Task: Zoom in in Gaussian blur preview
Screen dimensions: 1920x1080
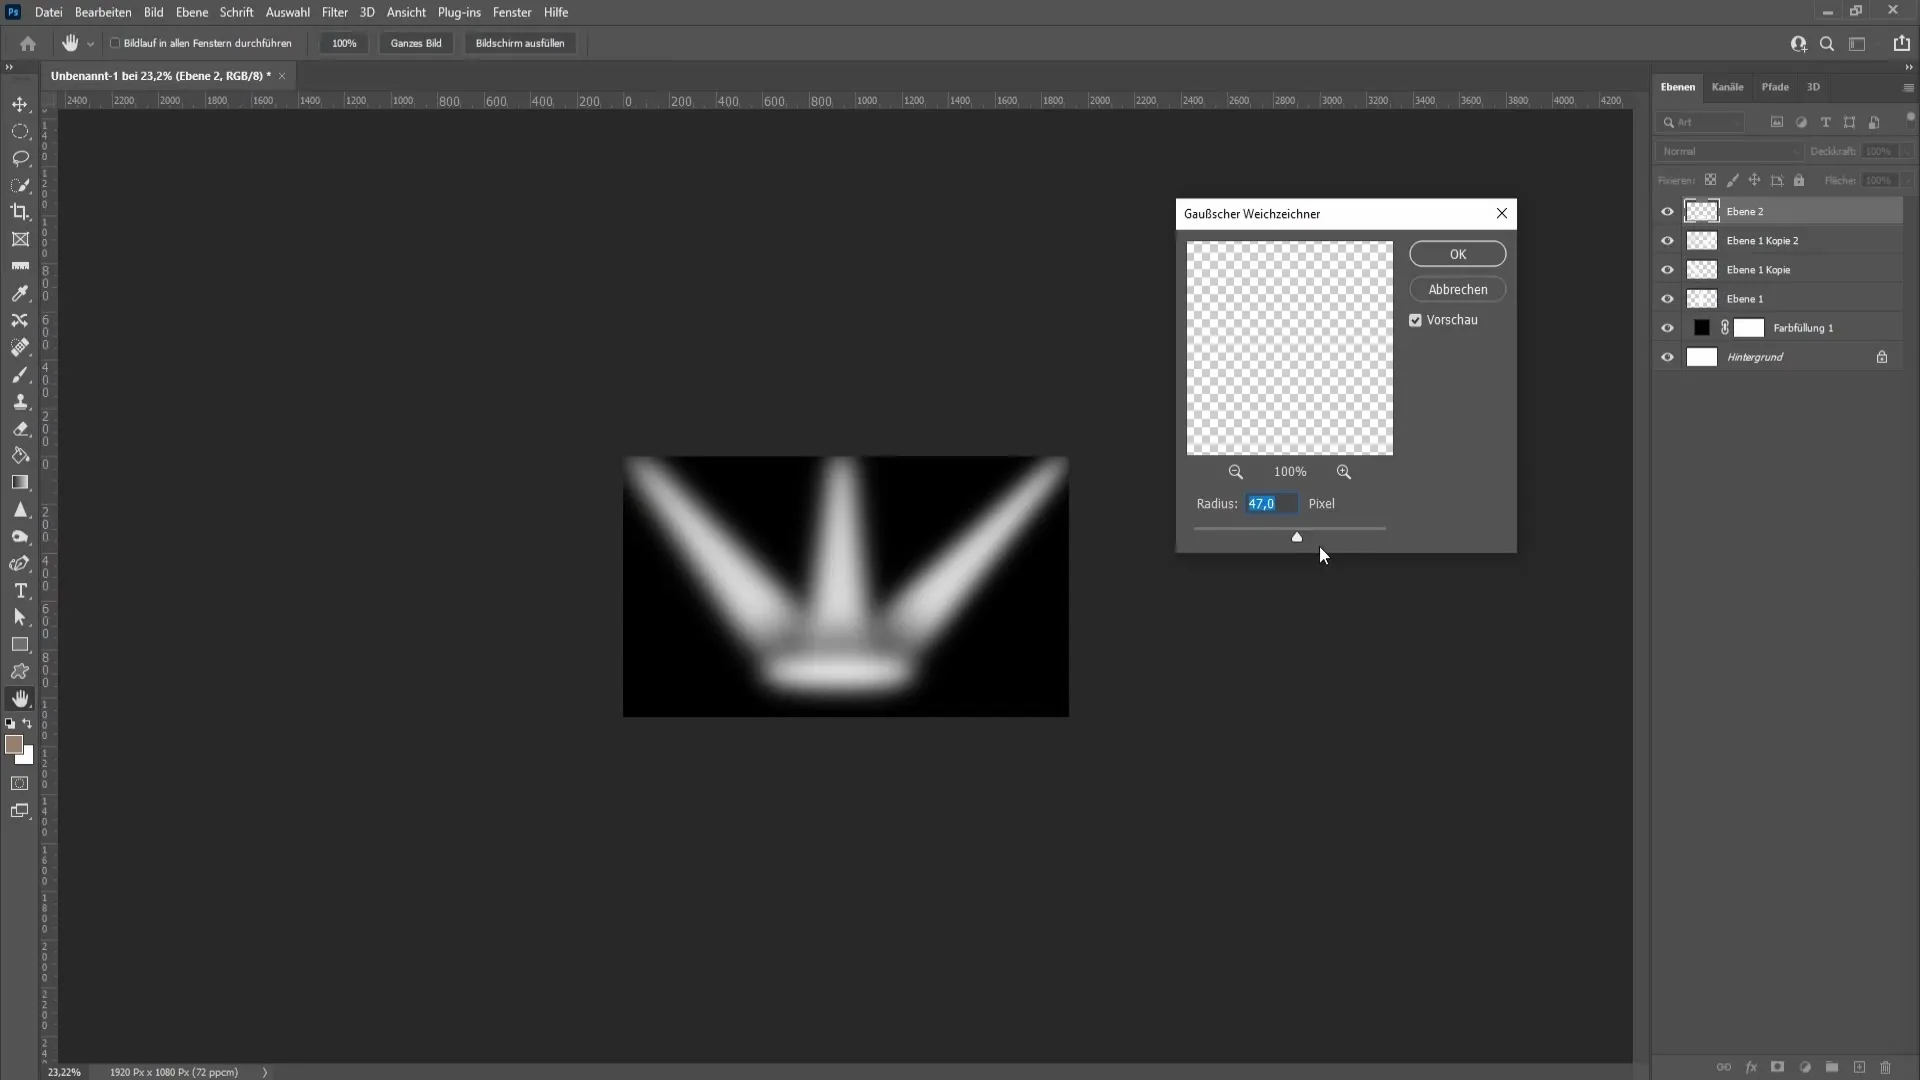Action: pos(1344,472)
